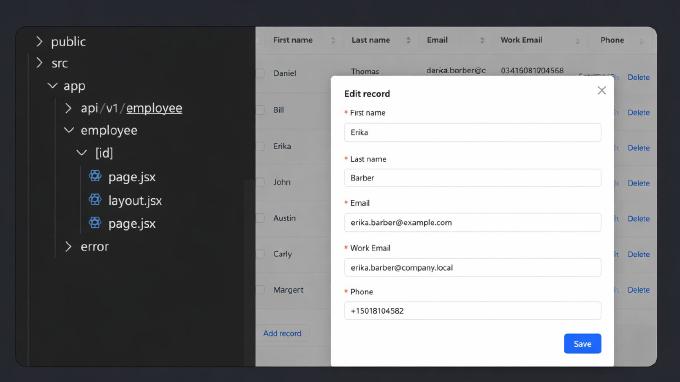Click the name Daniel in the table
This screenshot has height=382, width=680.
285,73
